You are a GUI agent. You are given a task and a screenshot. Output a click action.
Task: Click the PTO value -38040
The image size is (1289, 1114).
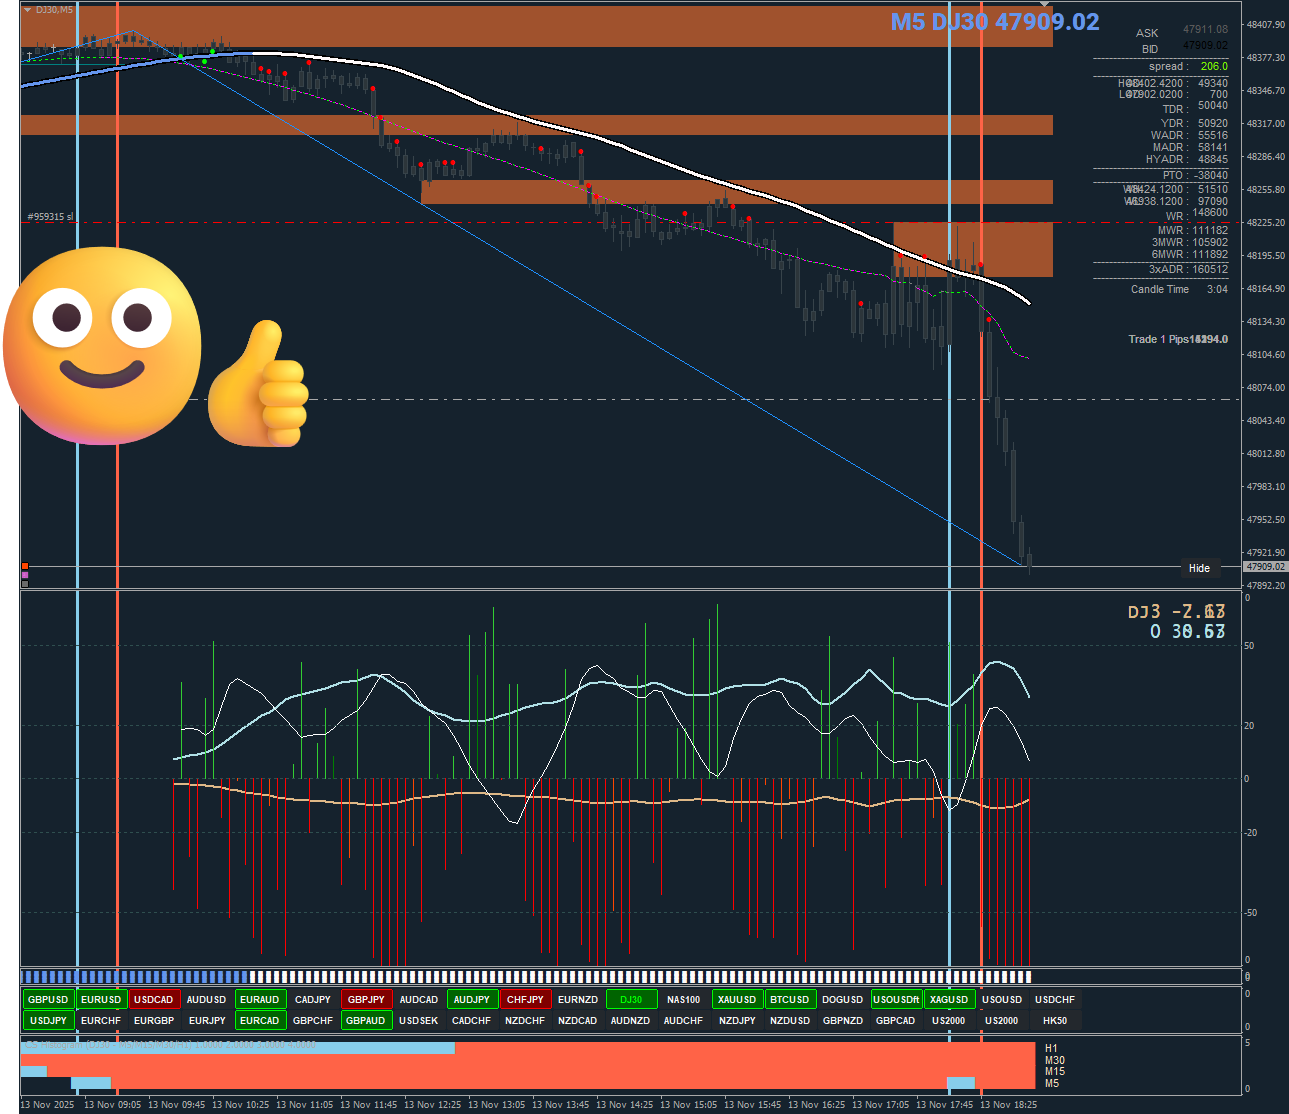[1211, 175]
